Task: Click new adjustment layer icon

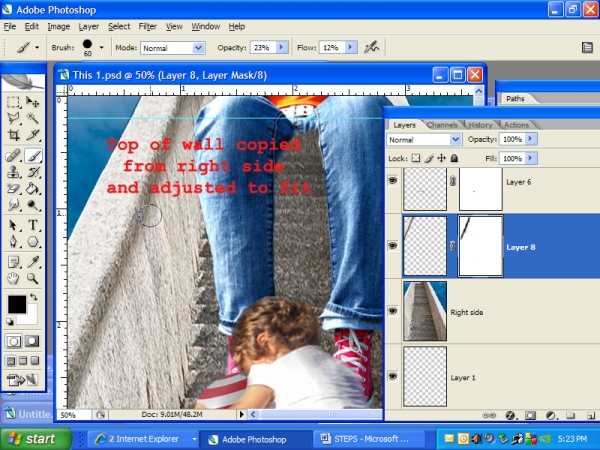Action: tap(551, 416)
